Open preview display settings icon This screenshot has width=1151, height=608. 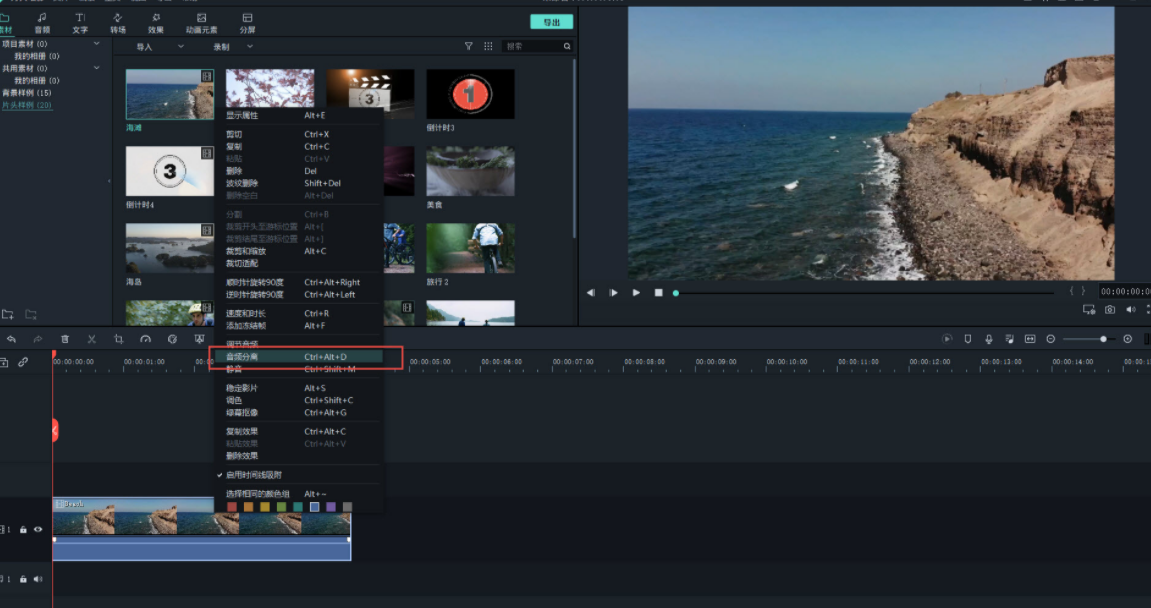coord(1089,310)
